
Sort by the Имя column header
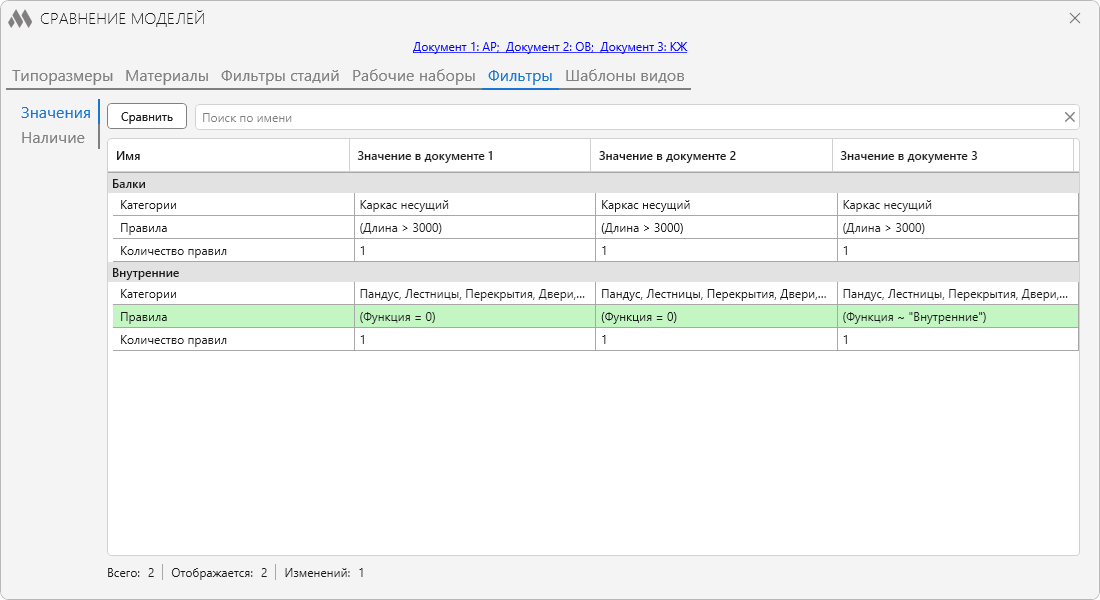click(228, 156)
